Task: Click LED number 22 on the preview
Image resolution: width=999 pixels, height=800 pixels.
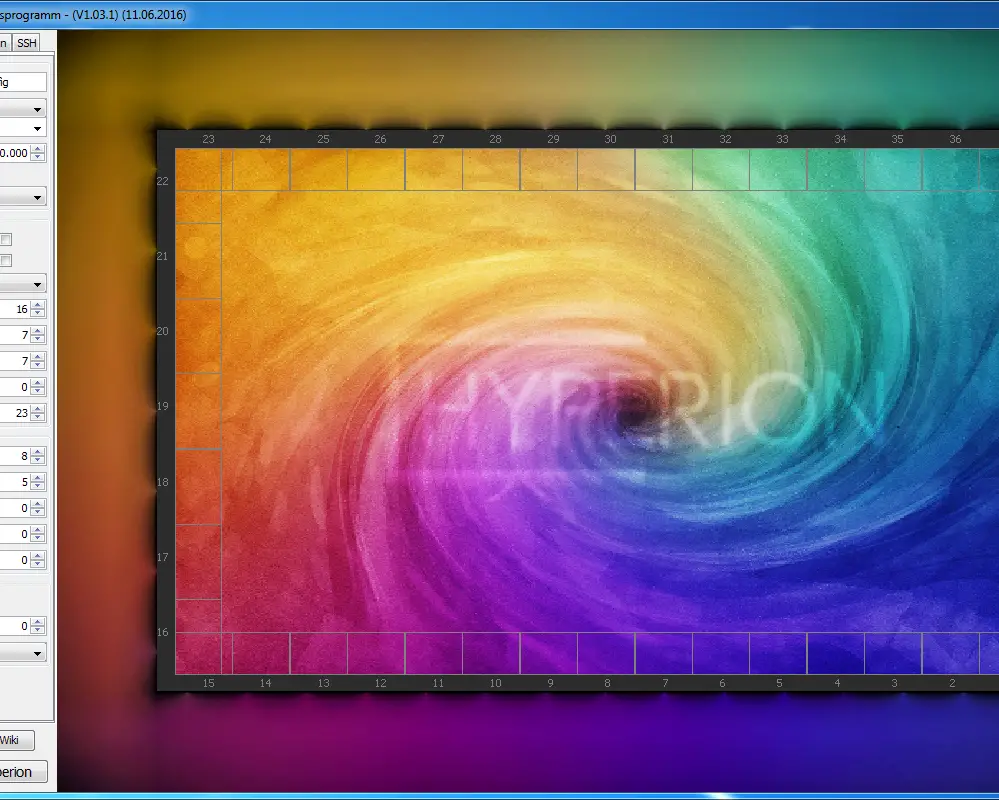Action: 162,182
